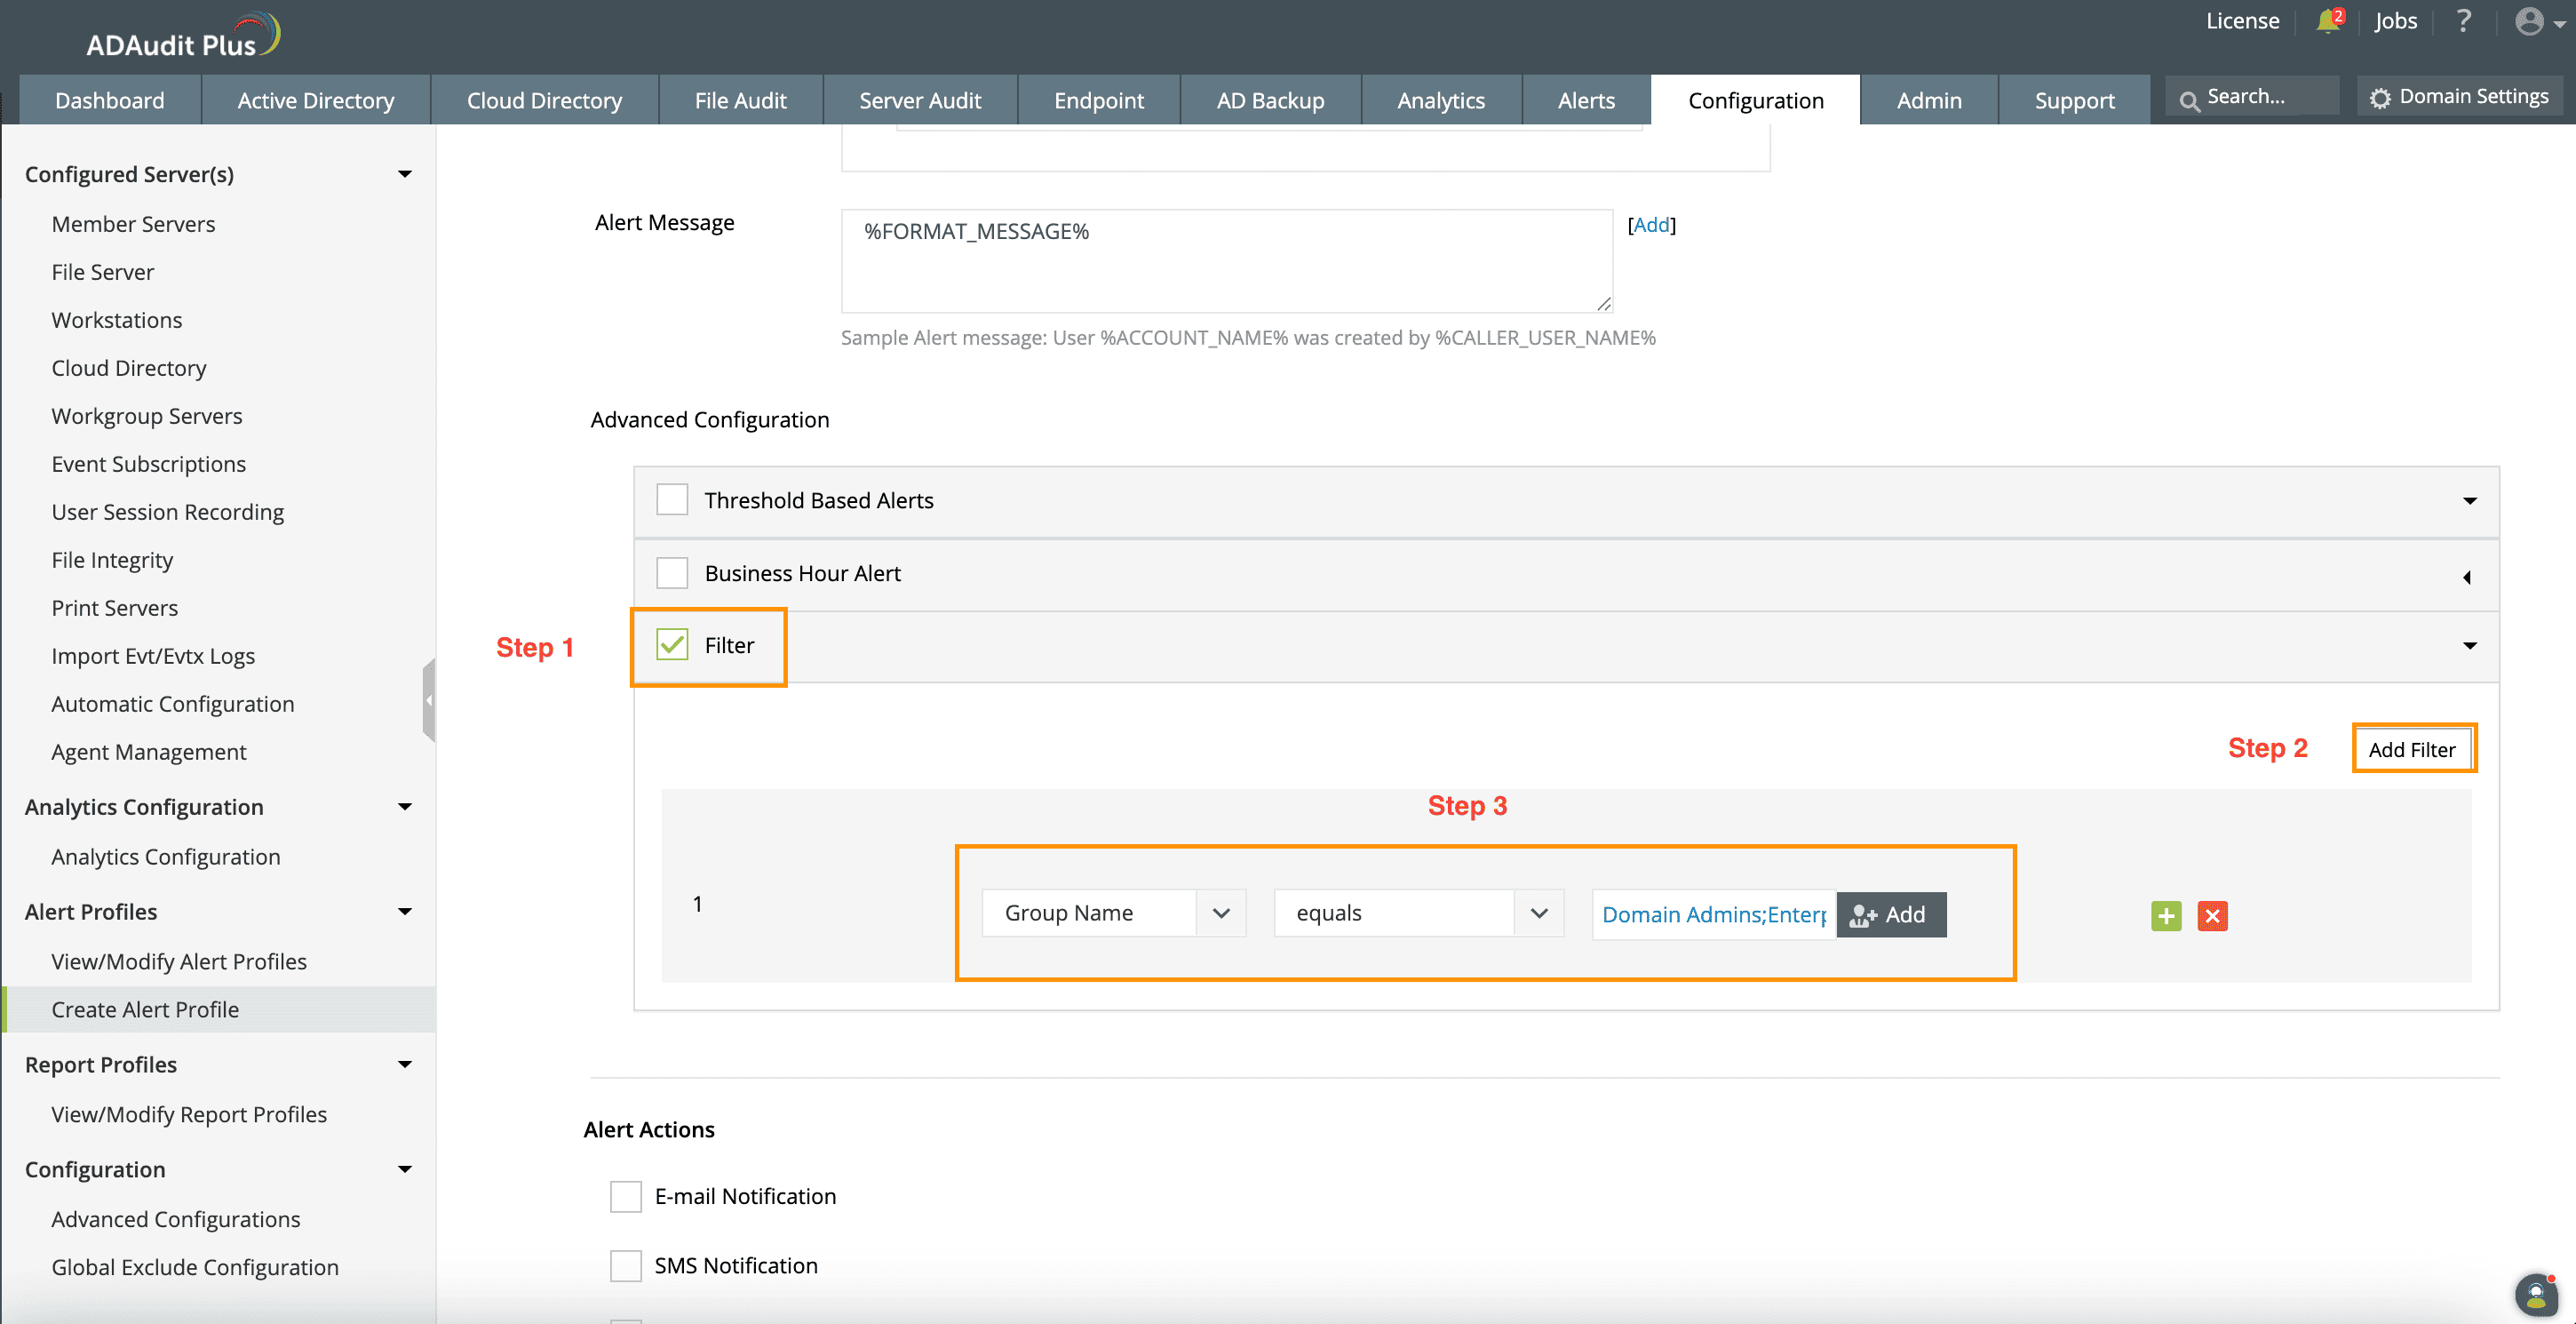Uncheck the Filter checkbox

(672, 645)
